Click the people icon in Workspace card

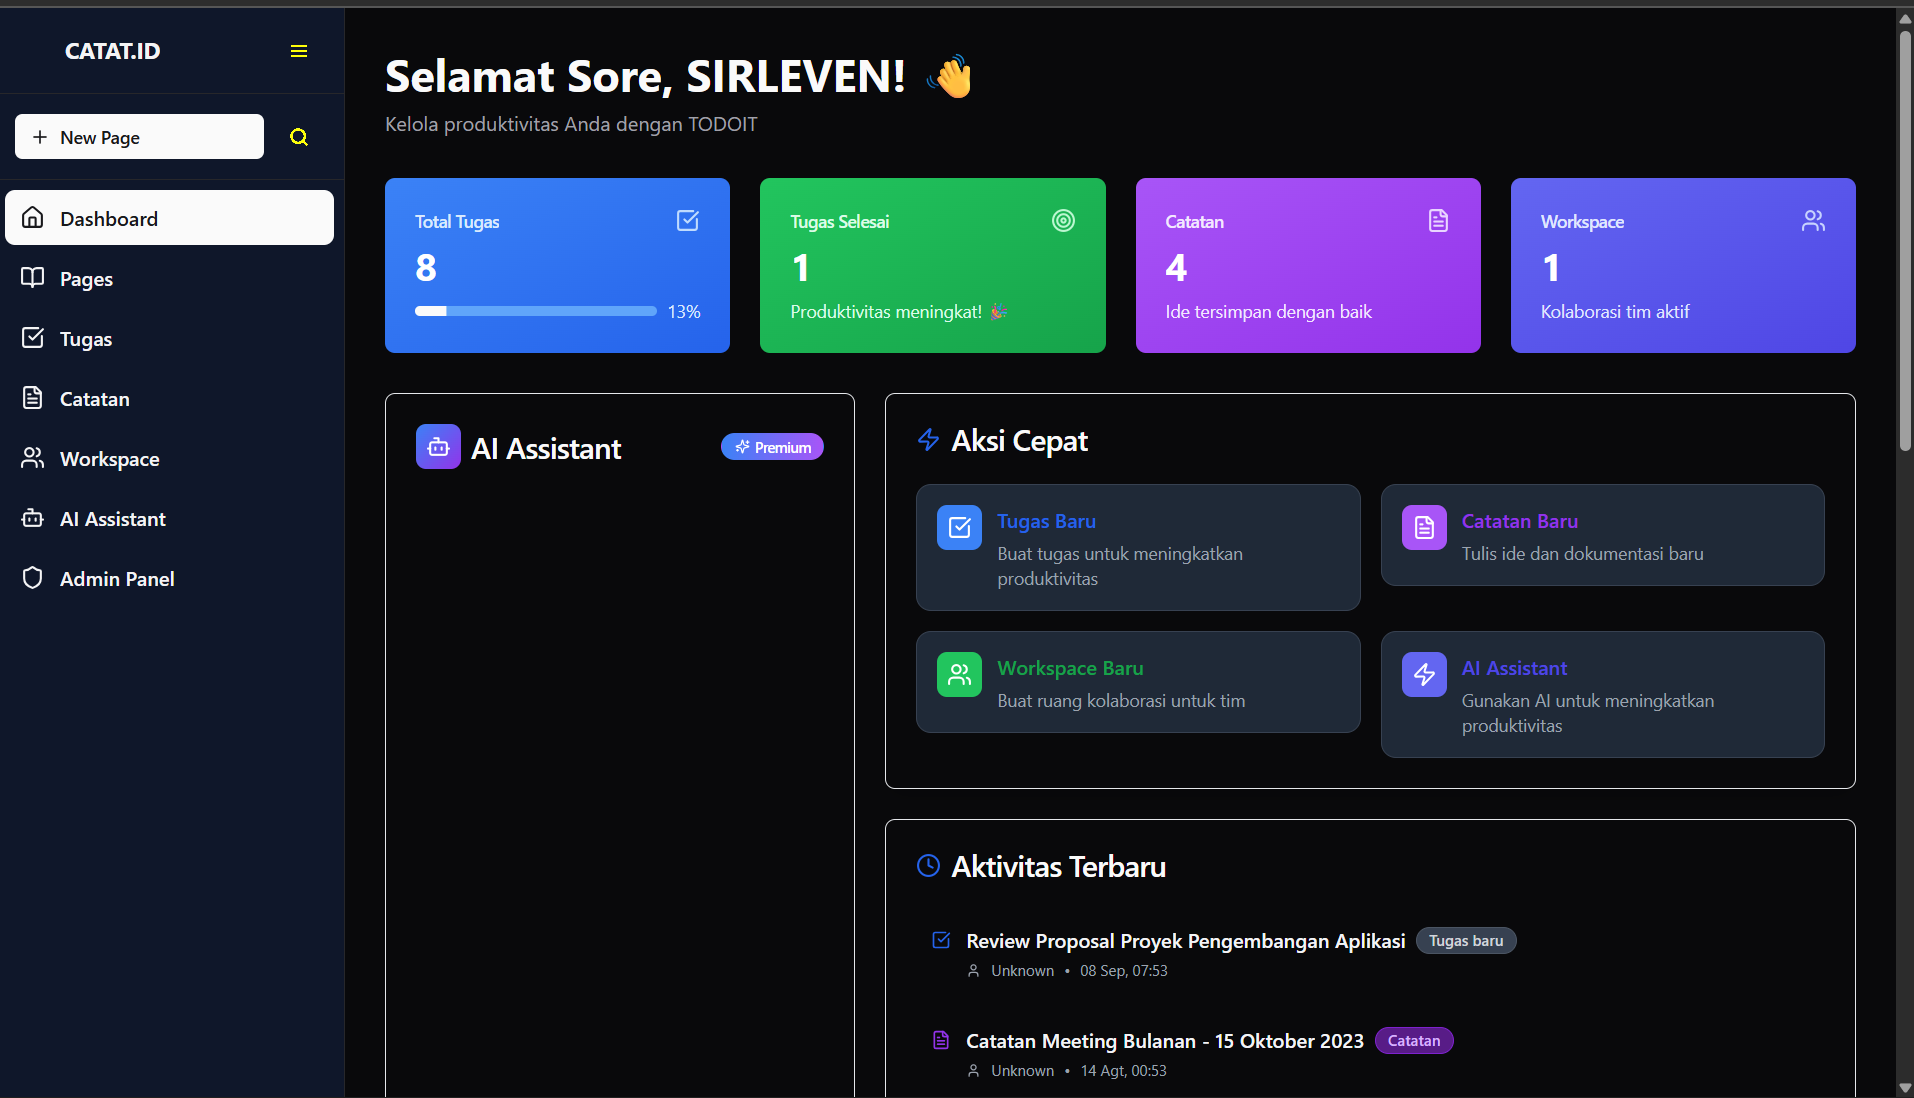pyautogui.click(x=1813, y=220)
